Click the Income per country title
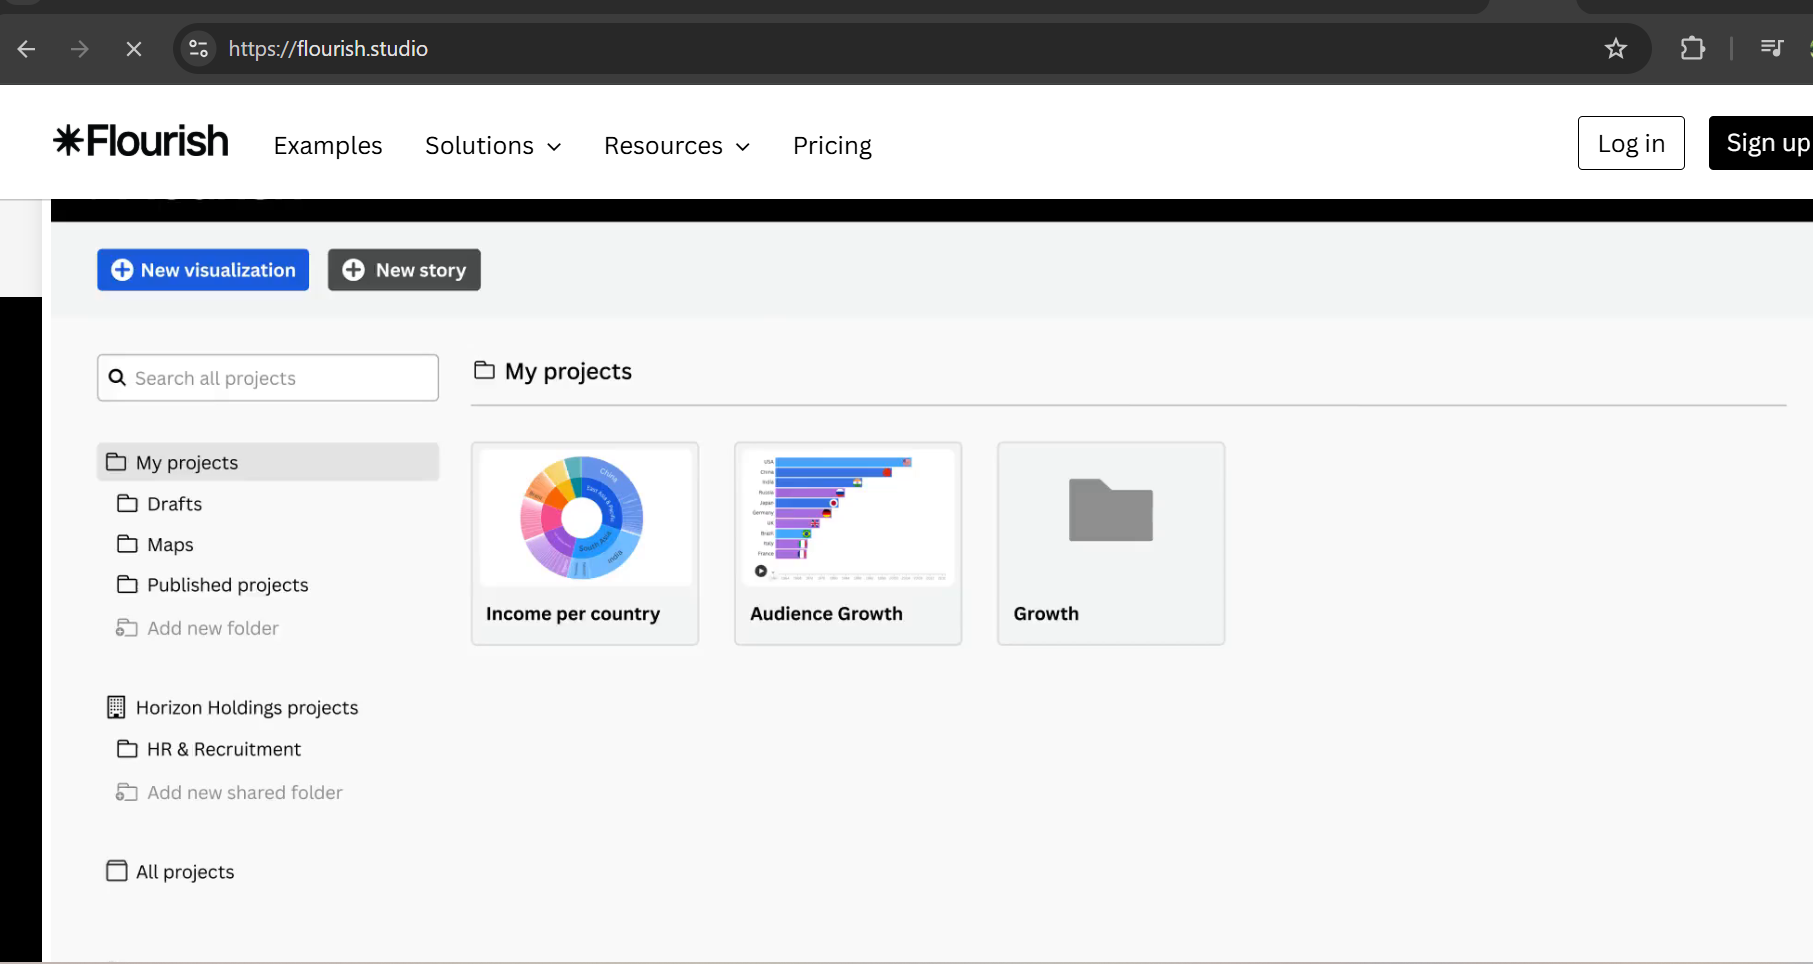The image size is (1813, 964). pos(573,614)
